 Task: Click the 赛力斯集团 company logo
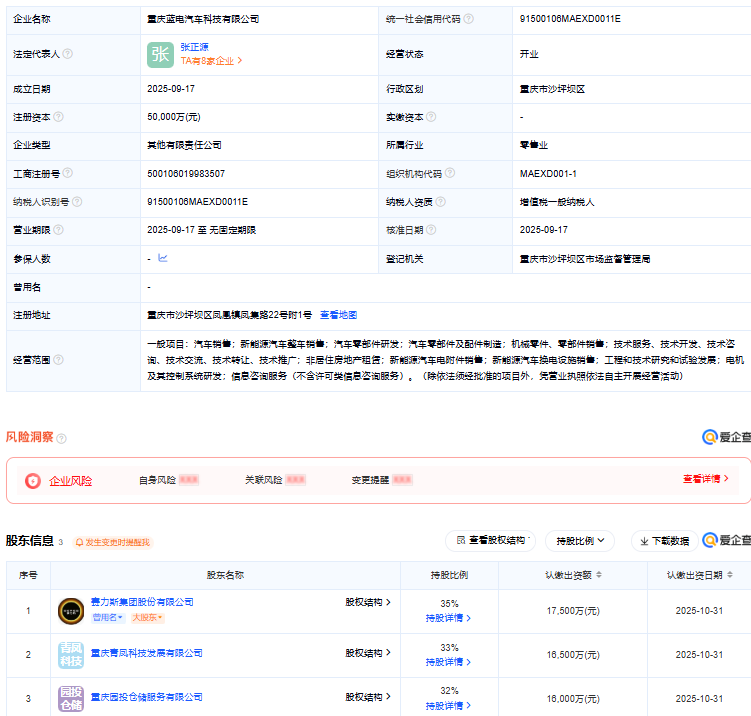(70, 609)
